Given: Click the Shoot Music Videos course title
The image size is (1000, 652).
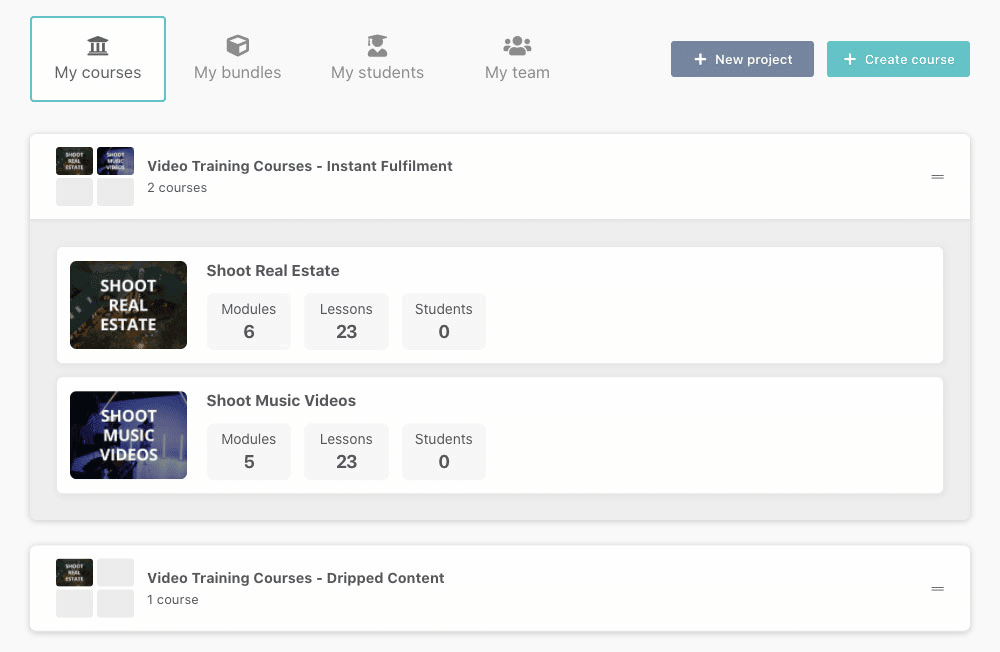Looking at the screenshot, I should coord(281,401).
